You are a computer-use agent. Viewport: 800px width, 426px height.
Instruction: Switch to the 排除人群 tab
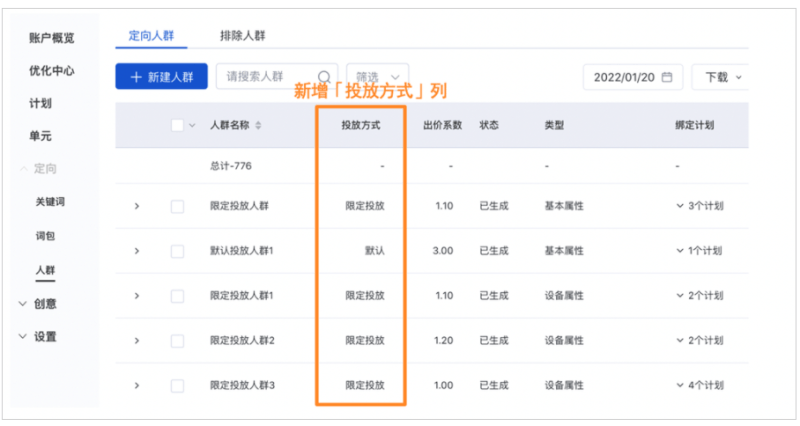click(242, 36)
